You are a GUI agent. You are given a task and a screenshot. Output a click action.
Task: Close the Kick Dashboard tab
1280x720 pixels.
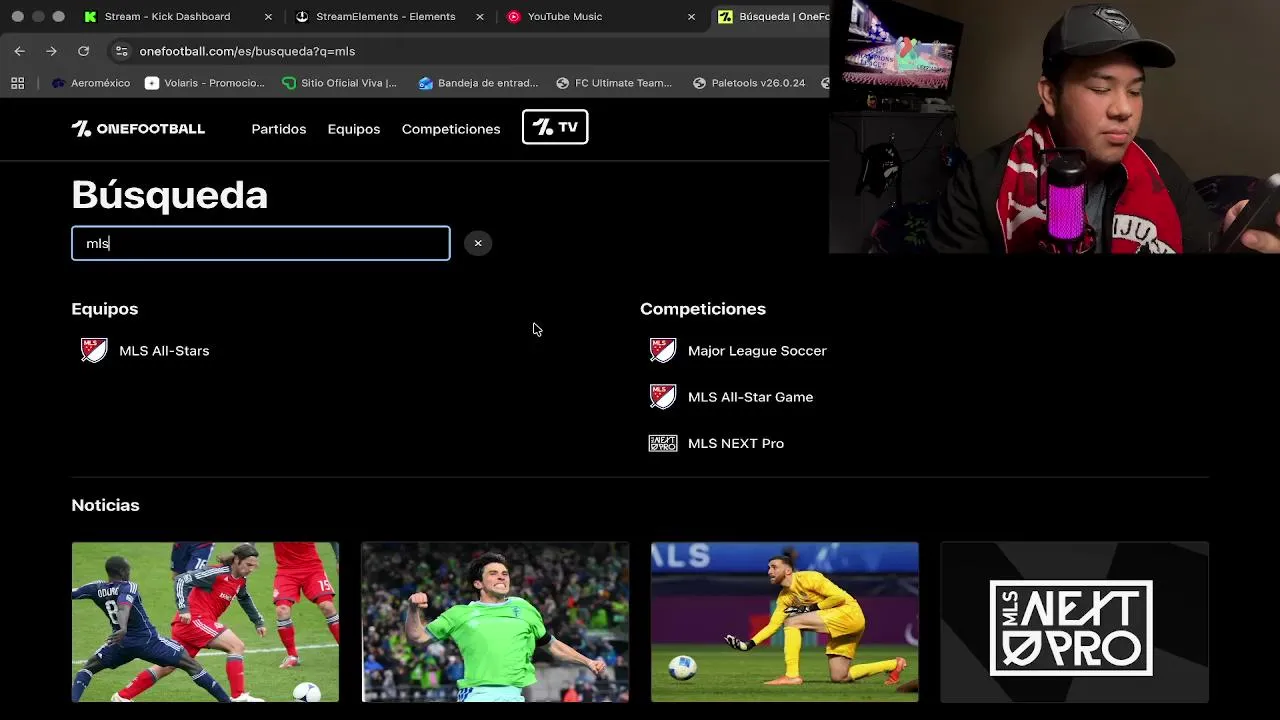[x=268, y=17]
